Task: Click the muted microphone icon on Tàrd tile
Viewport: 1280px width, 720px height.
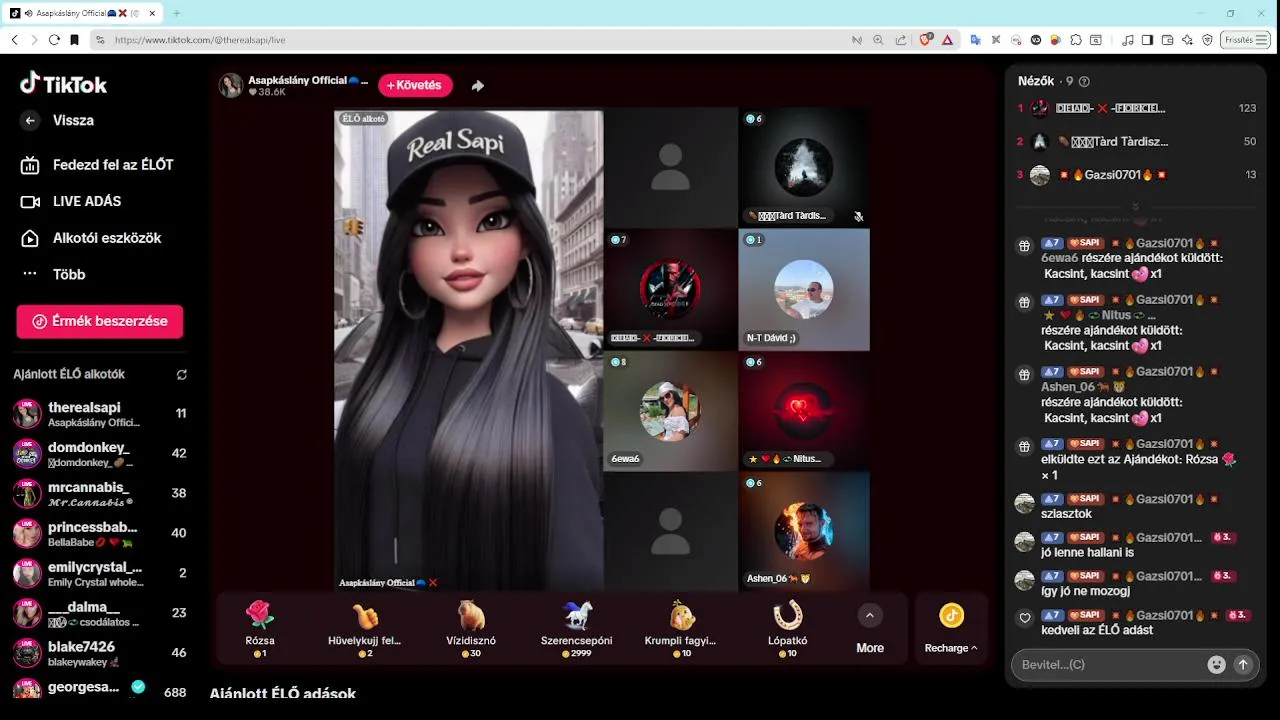Action: tap(858, 216)
